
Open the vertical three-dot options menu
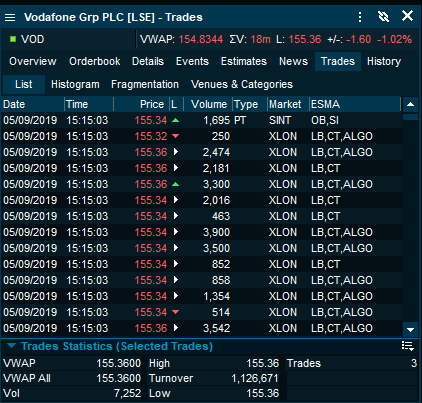(360, 17)
